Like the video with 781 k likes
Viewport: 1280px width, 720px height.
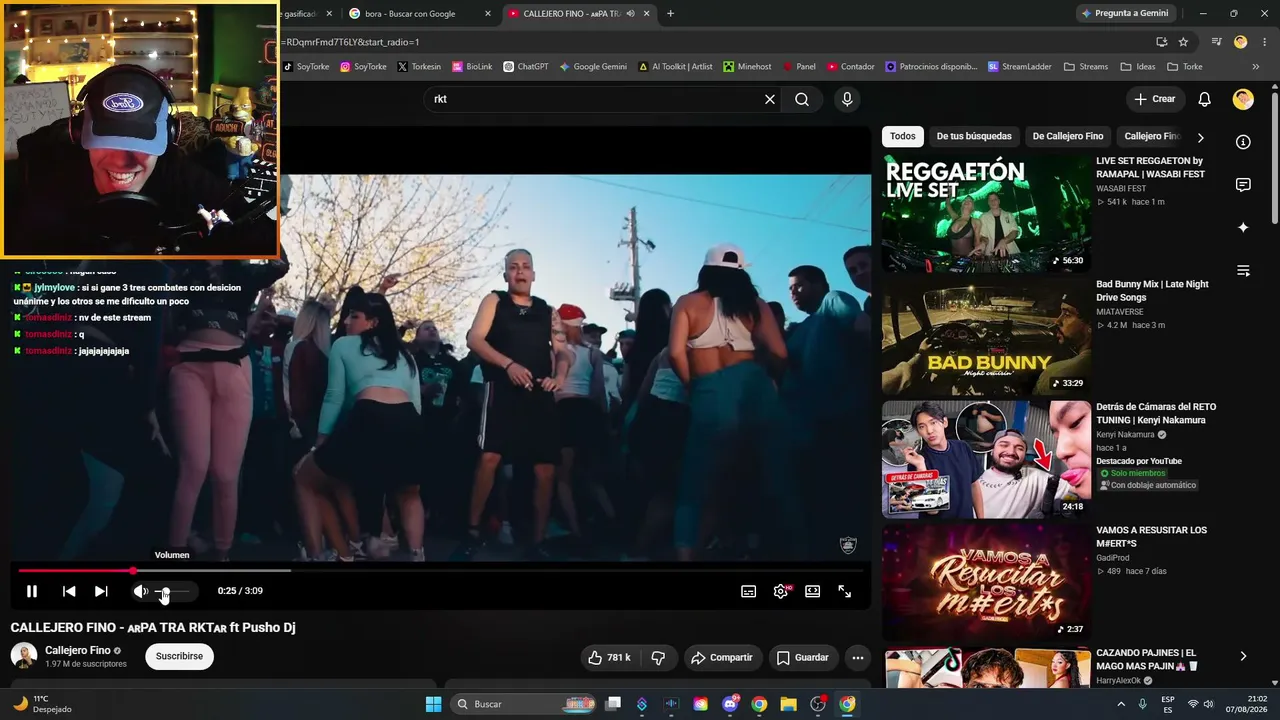609,657
